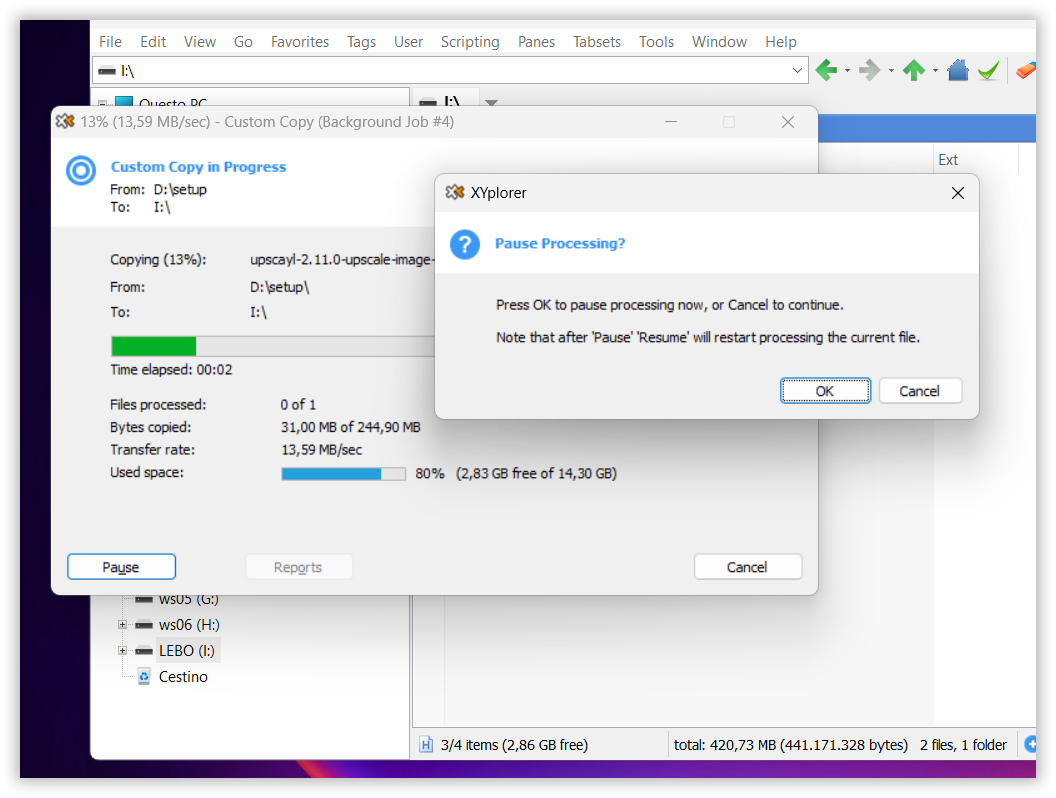Open the Help menu
The image size is (1056, 798).
pyautogui.click(x=781, y=42)
